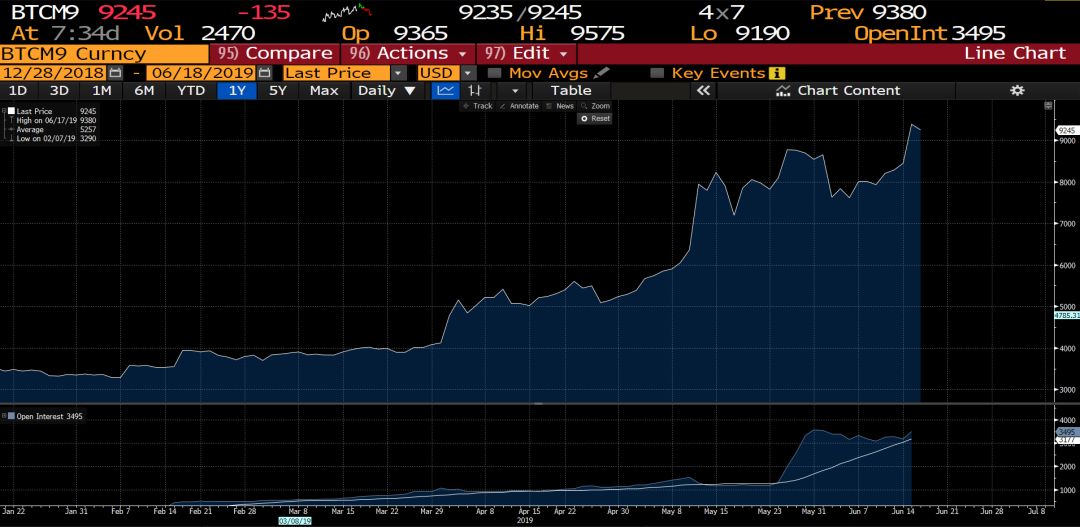
Task: Select the 6M time range tab
Action: tap(144, 90)
